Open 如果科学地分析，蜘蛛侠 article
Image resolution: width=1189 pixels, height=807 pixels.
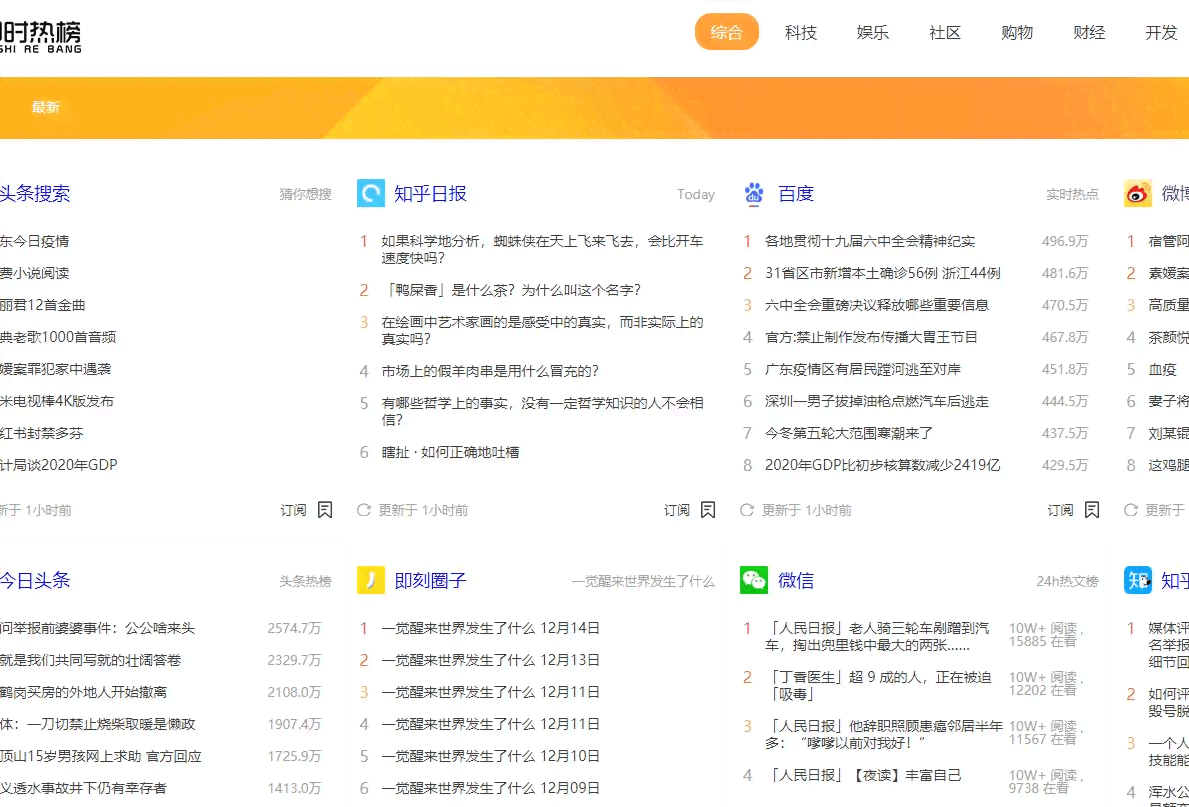point(542,249)
